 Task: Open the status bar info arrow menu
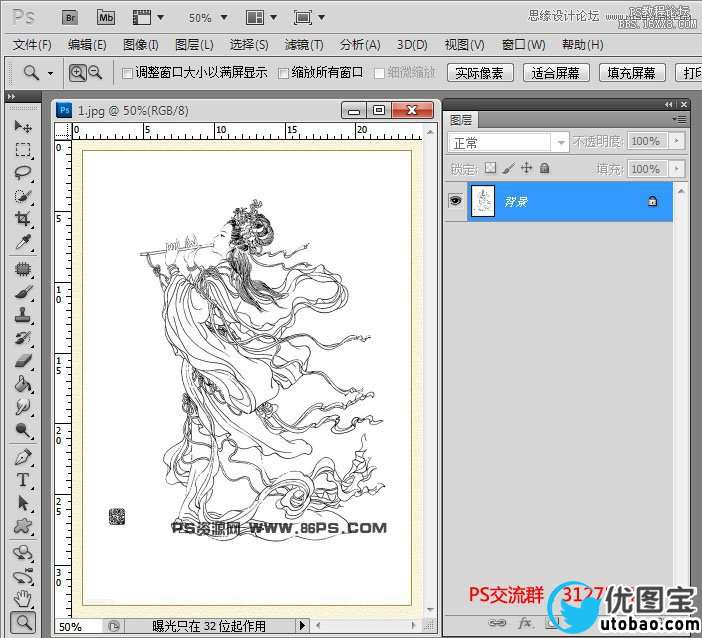pyautogui.click(x=302, y=625)
